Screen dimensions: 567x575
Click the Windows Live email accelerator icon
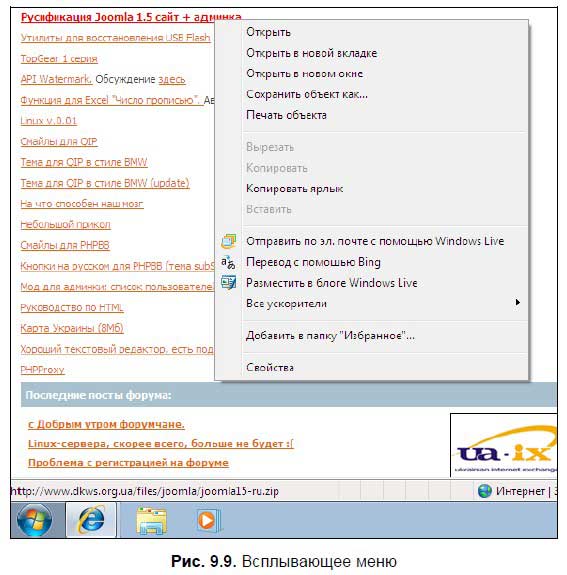[228, 241]
